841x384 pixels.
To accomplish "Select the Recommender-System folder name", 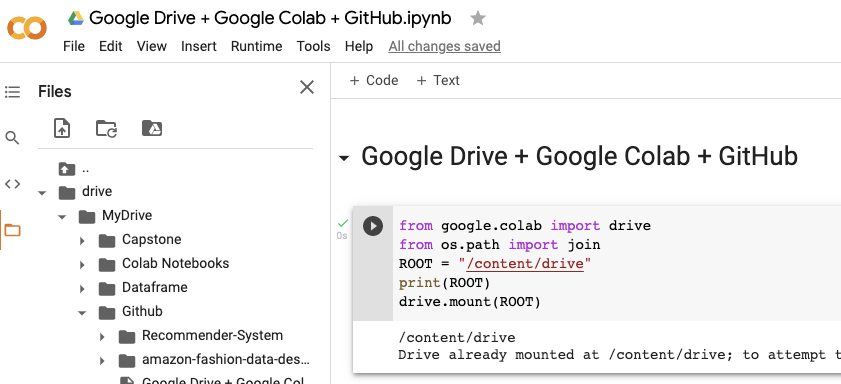I will click(212, 336).
